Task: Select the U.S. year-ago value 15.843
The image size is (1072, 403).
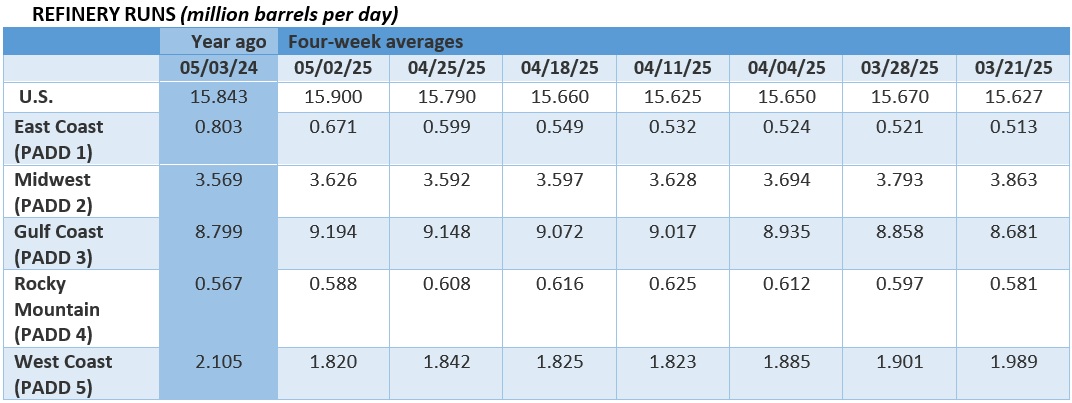Action: click(x=219, y=97)
